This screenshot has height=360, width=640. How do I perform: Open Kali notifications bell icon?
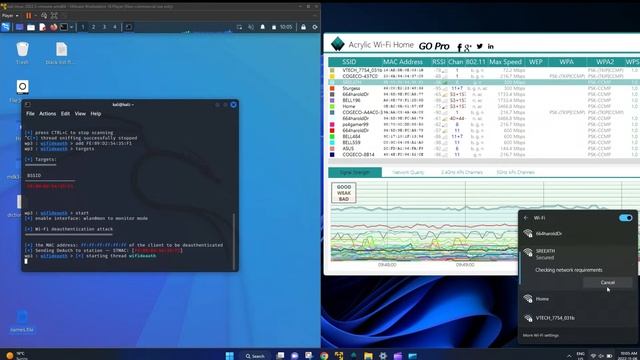tap(262, 27)
